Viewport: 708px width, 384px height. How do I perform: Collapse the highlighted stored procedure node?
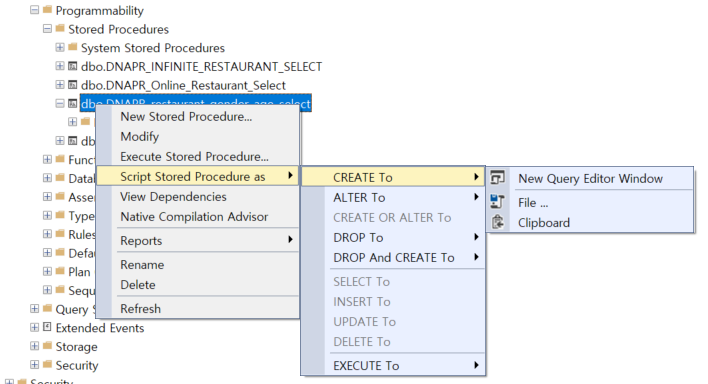coord(60,103)
